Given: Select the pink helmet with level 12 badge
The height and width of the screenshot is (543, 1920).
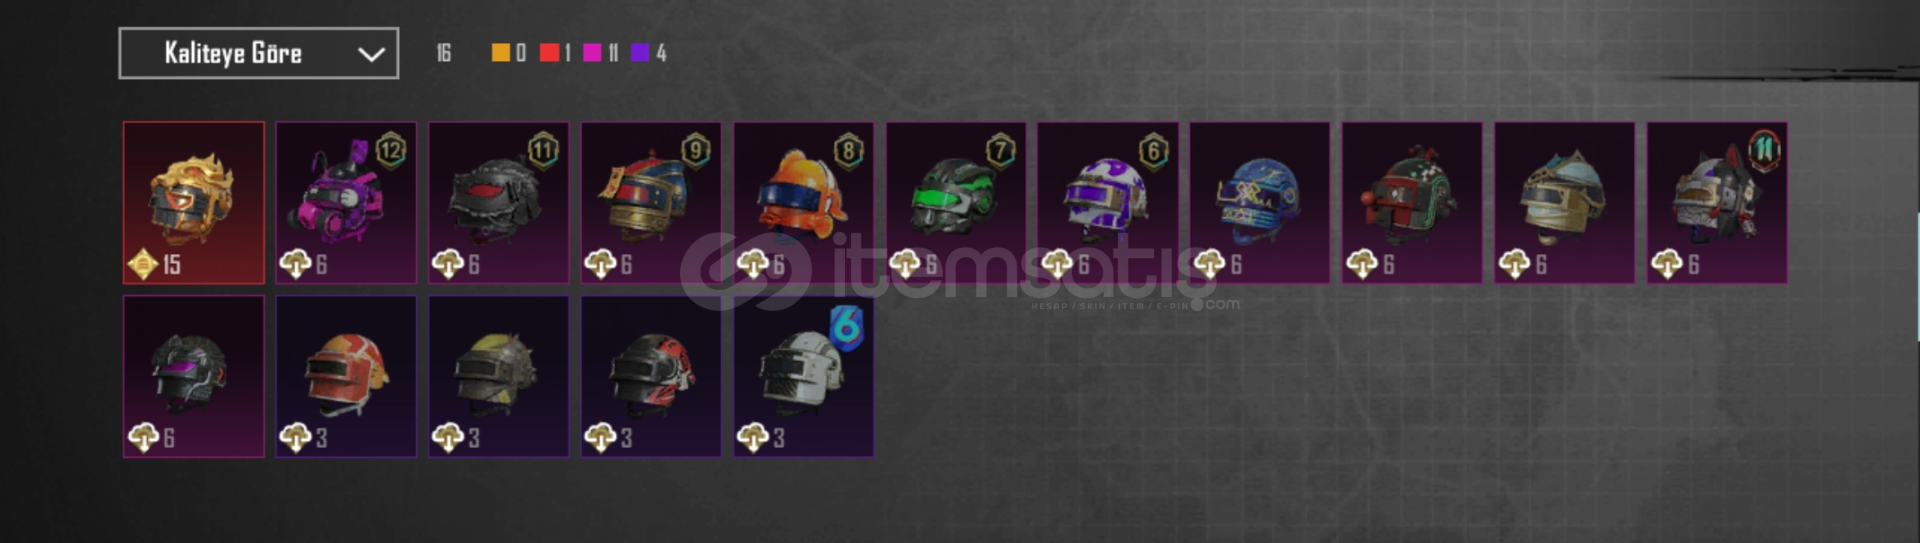Looking at the screenshot, I should tap(346, 203).
